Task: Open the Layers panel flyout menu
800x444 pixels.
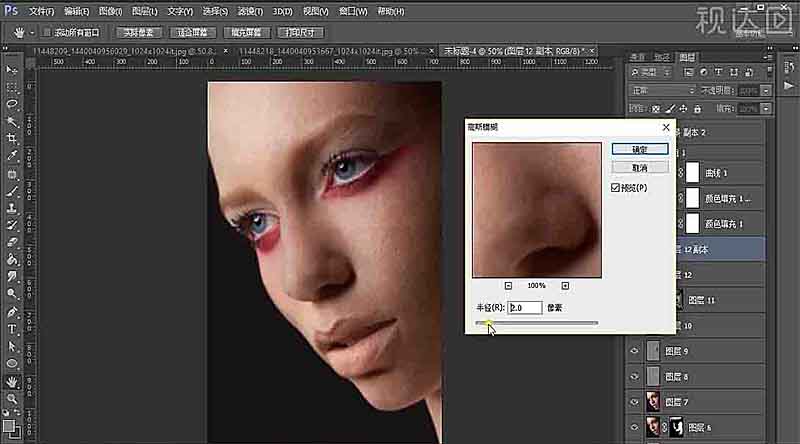Action: pos(768,57)
